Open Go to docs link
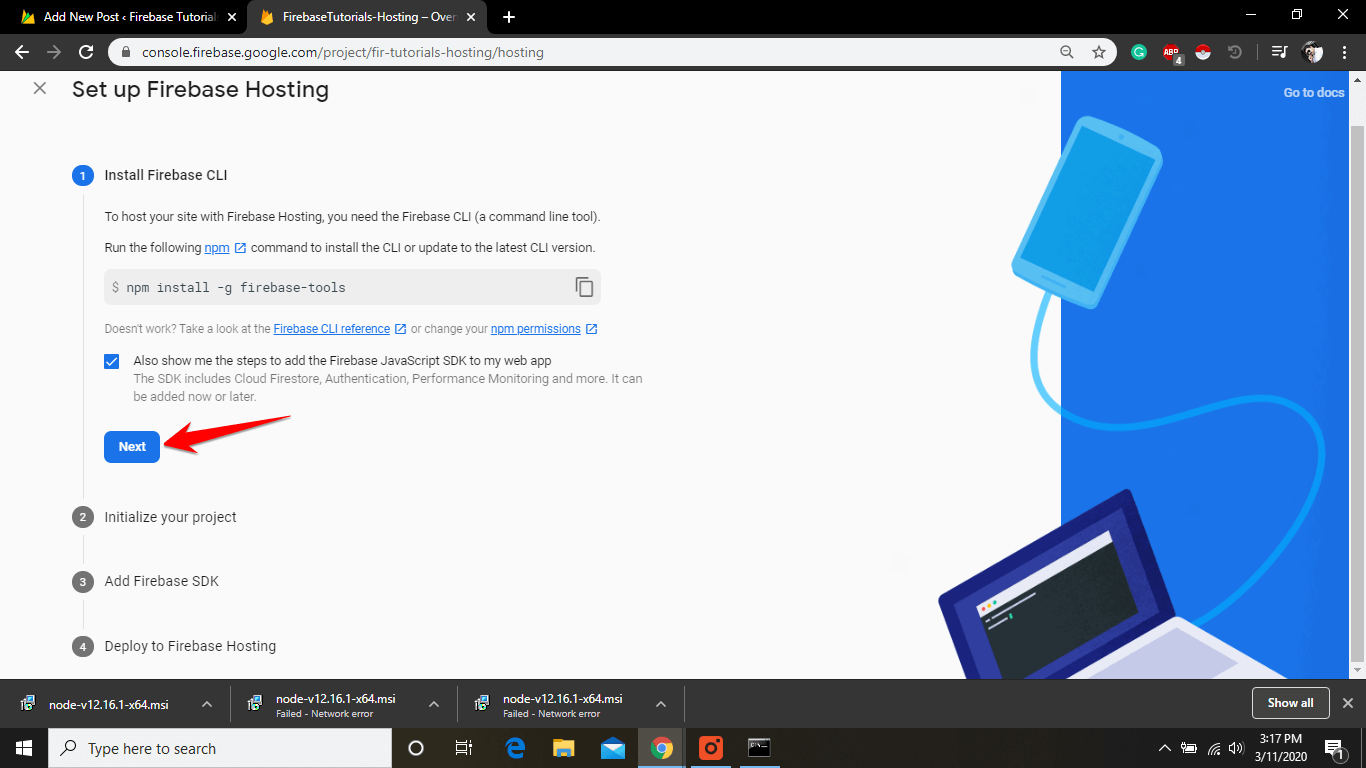The image size is (1366, 768). coord(1314,93)
